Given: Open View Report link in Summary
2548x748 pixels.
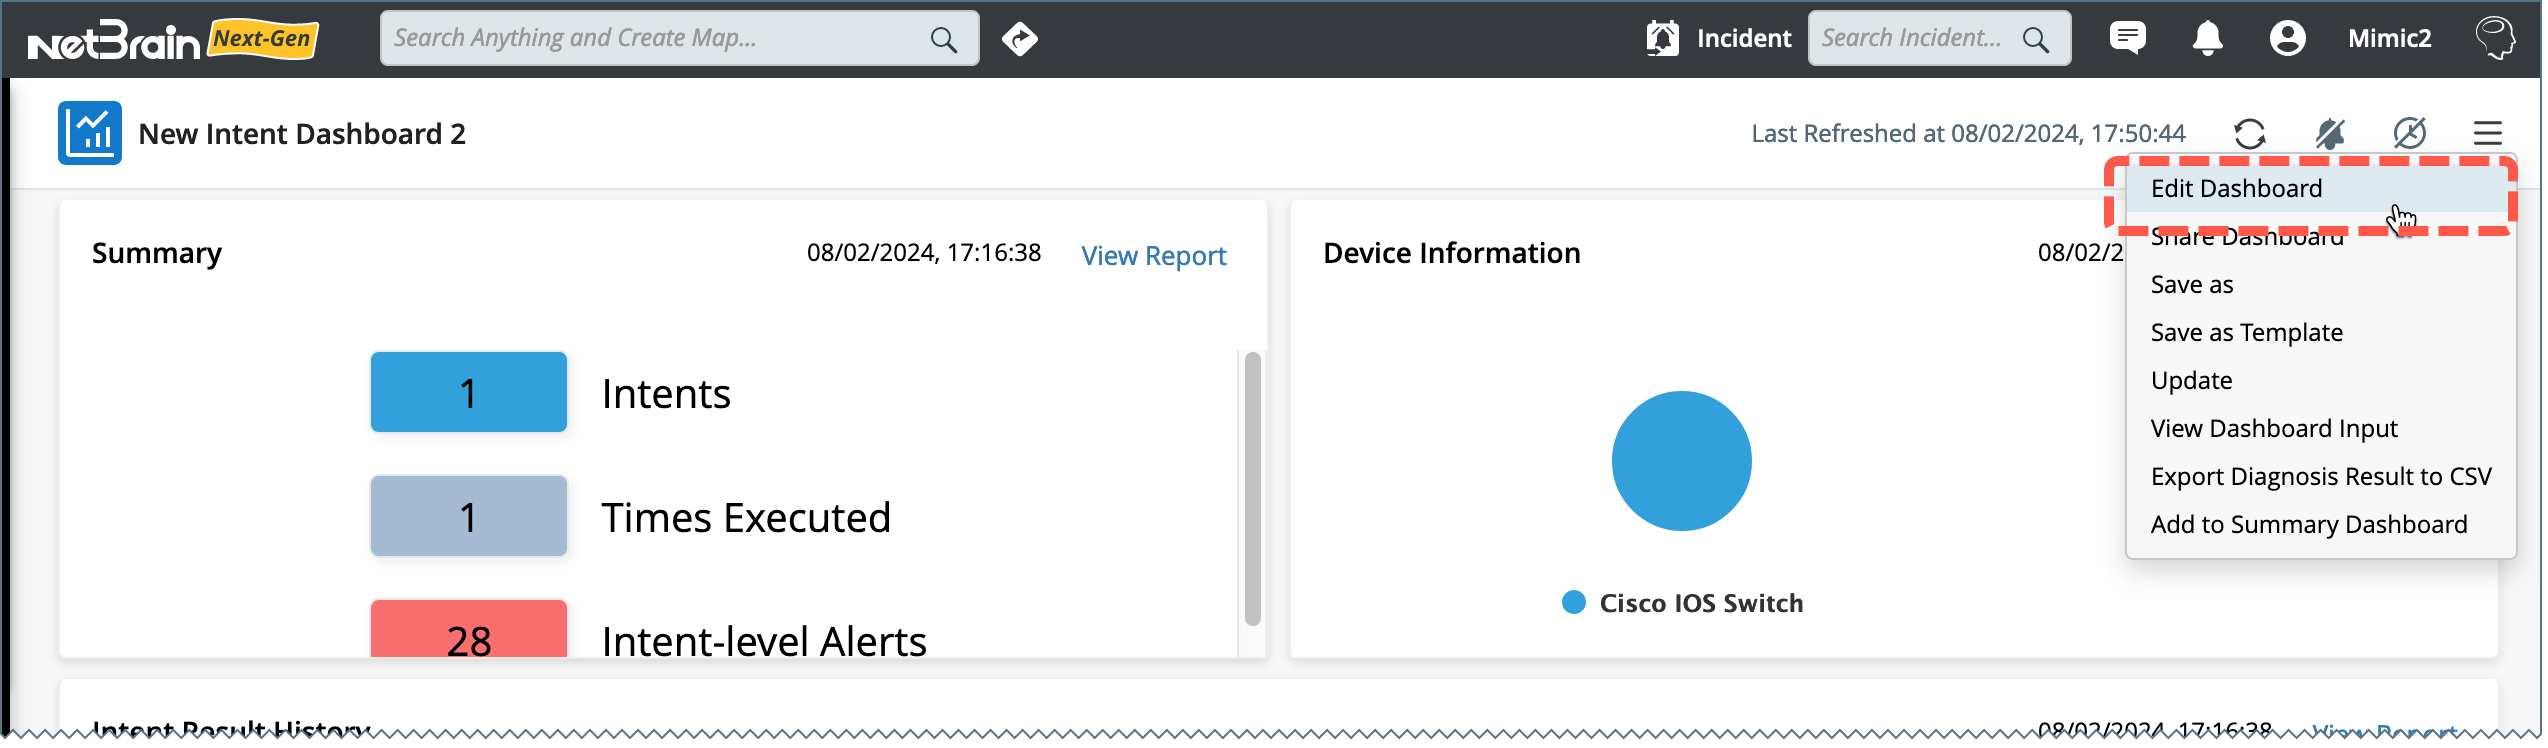Looking at the screenshot, I should coord(1153,256).
